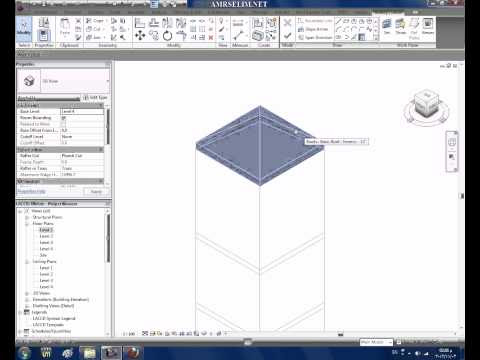Expand the Legends node in browser

tap(20, 312)
